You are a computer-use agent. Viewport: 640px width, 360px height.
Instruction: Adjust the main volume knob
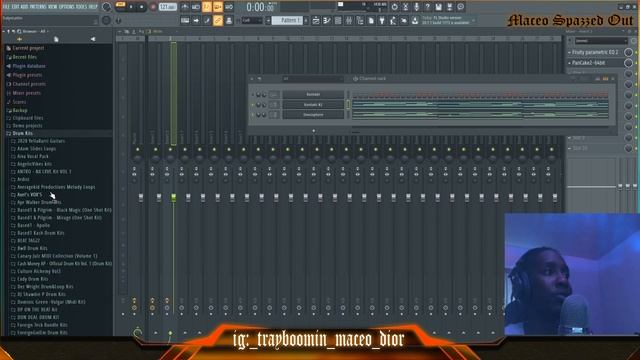(x=107, y=7)
